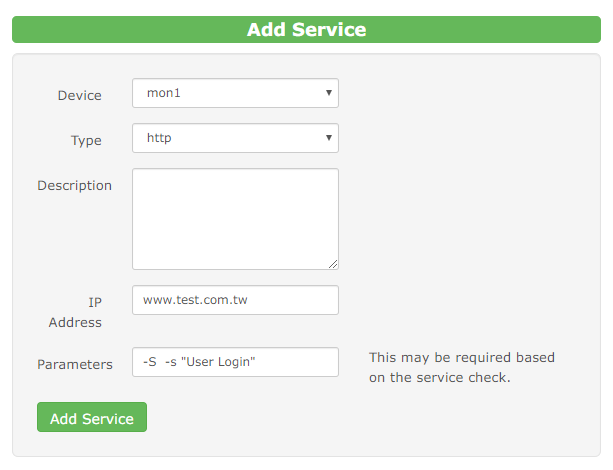Click the arrow on the Type select
Image resolution: width=613 pixels, height=470 pixels.
click(x=329, y=138)
